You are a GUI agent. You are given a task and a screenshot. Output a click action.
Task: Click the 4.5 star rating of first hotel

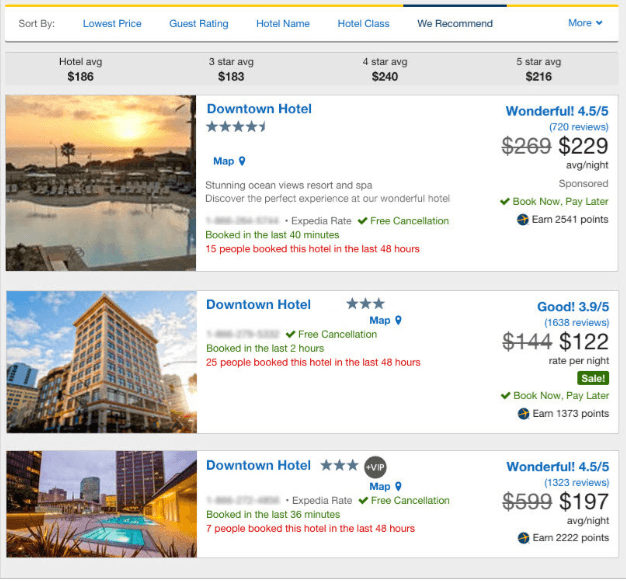tap(236, 127)
